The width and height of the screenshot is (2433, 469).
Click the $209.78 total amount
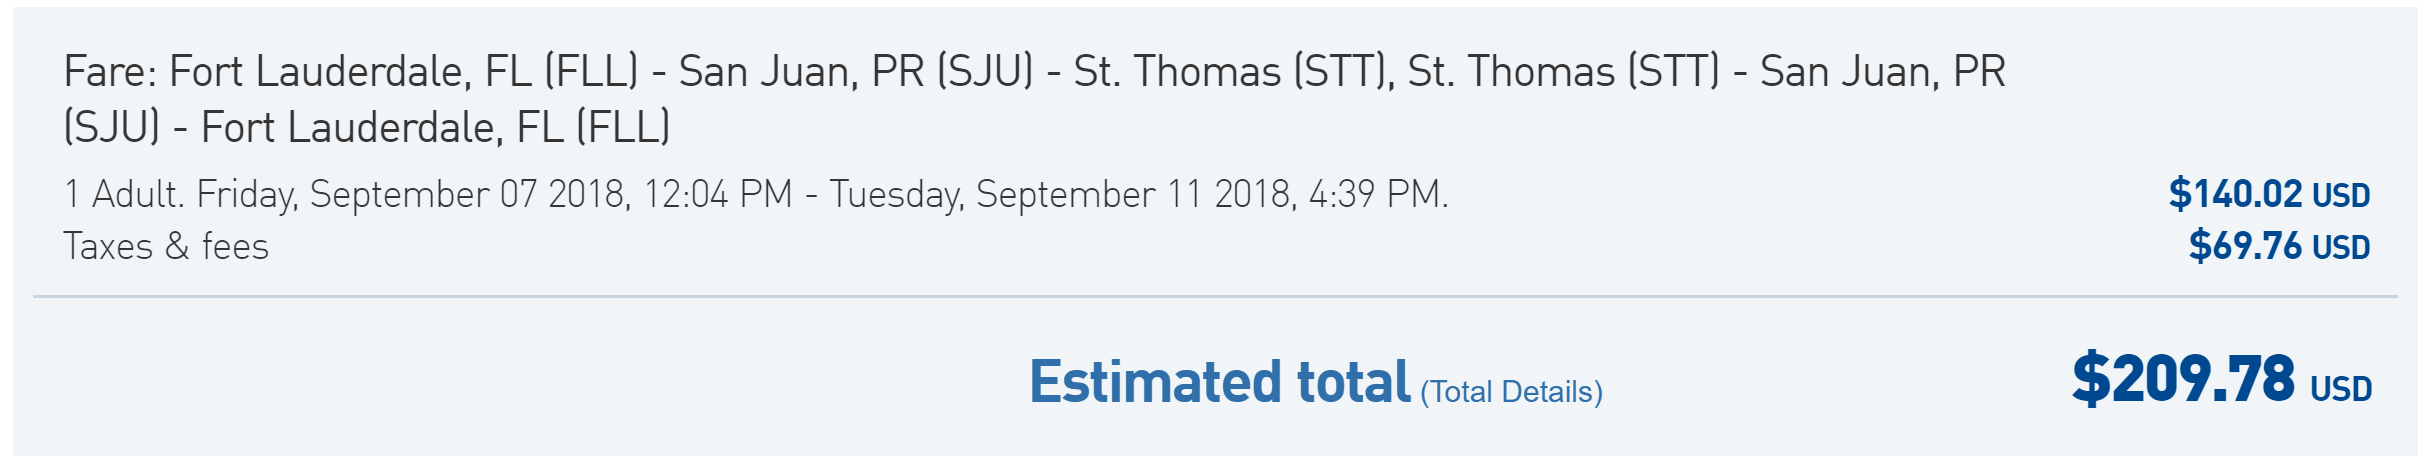click(2183, 379)
